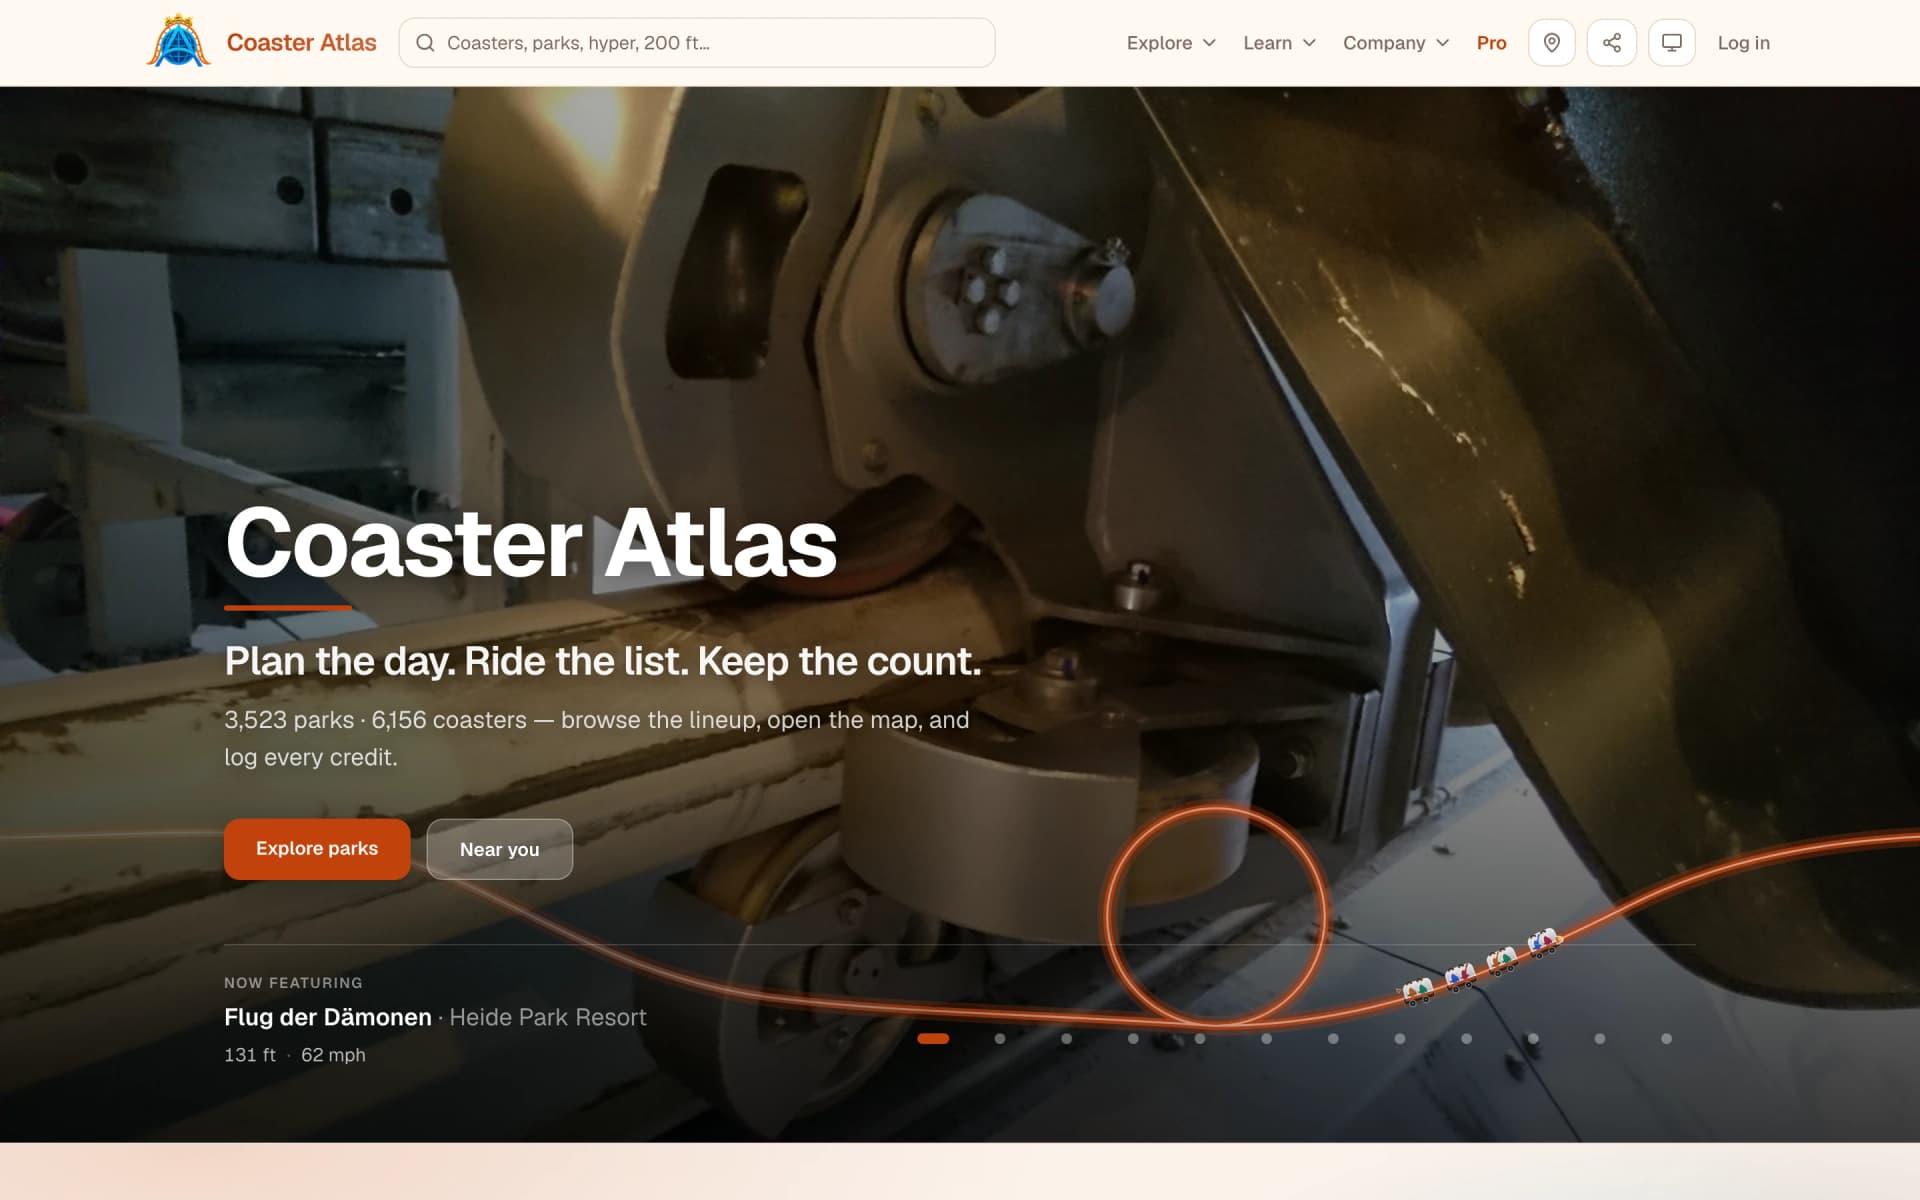Go to the tenth carousel slide dot

1533,1039
